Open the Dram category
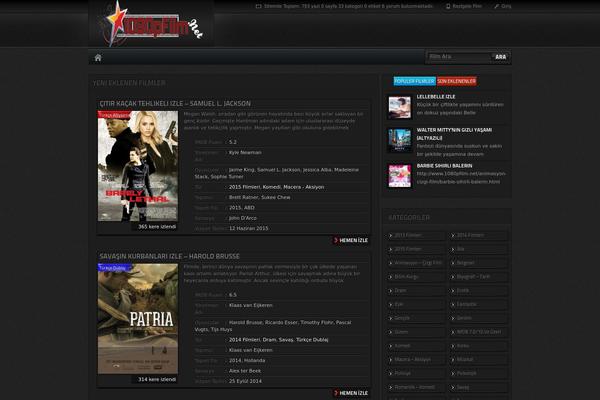This screenshot has height=400, width=600. [x=416, y=291]
